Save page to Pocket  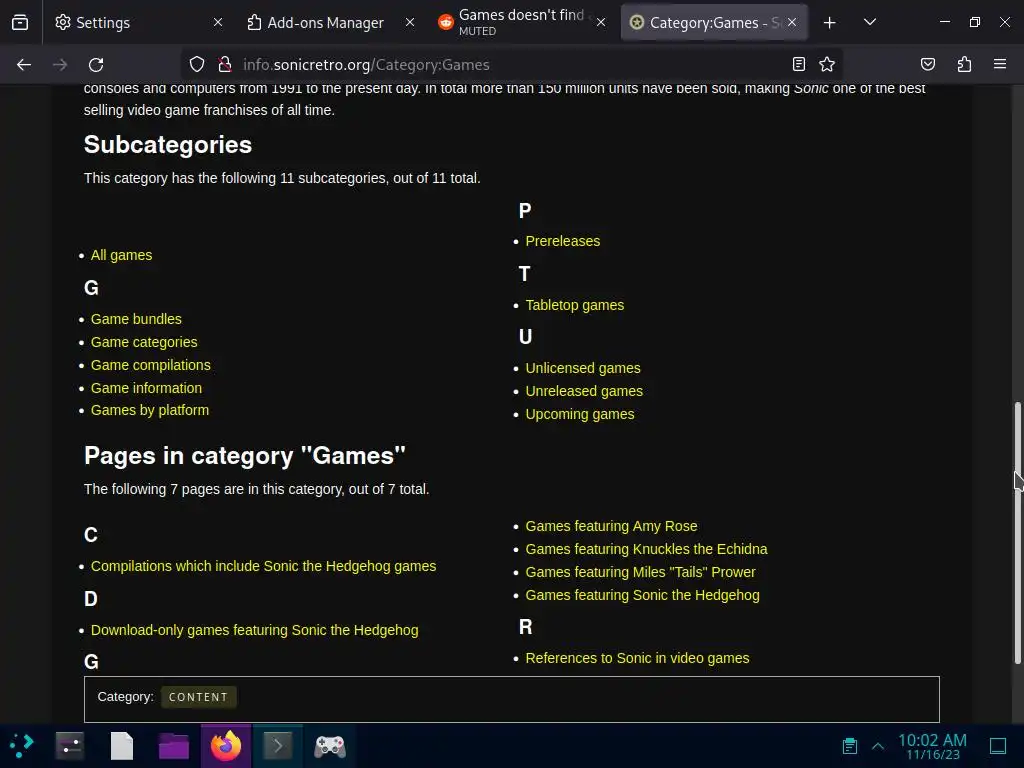[x=928, y=64]
